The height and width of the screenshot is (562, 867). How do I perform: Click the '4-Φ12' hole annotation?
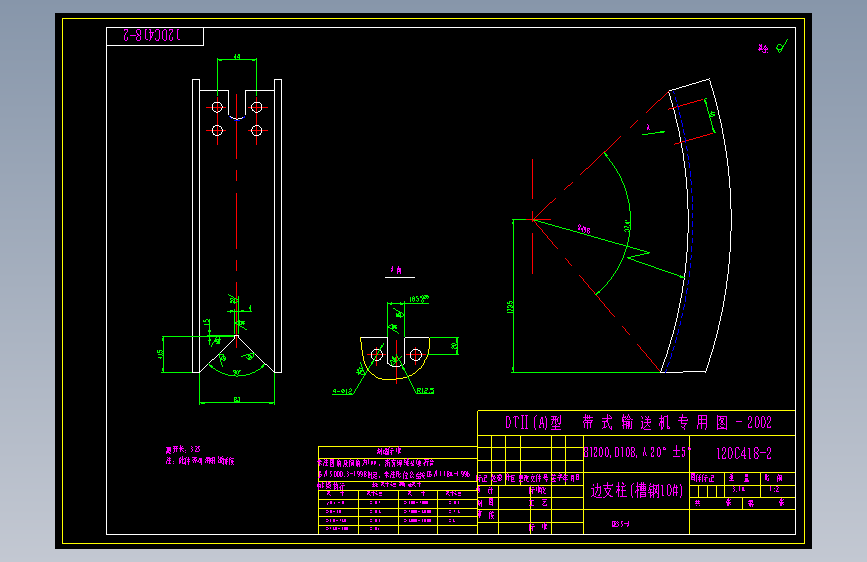pyautogui.click(x=342, y=392)
